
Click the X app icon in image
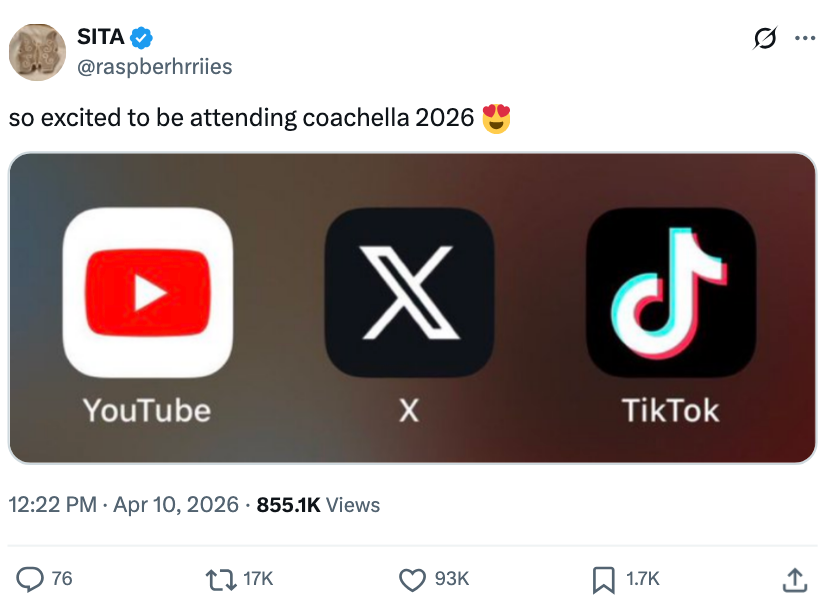click(409, 292)
